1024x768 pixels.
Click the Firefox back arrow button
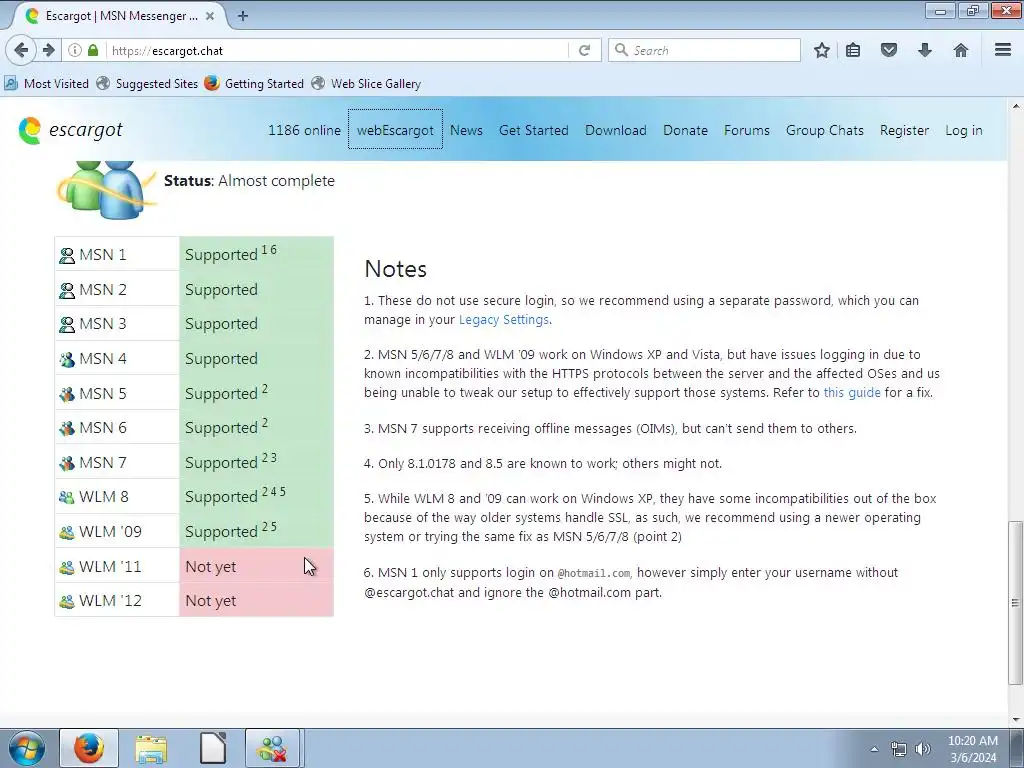pos(21,50)
